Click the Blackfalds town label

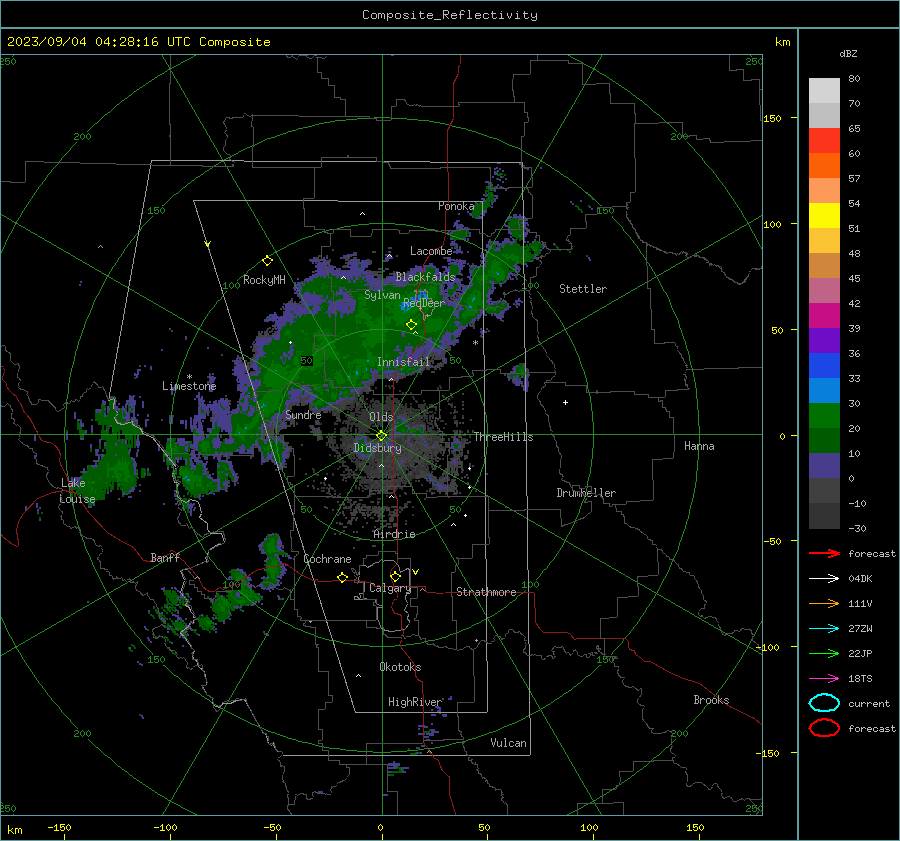pos(425,277)
